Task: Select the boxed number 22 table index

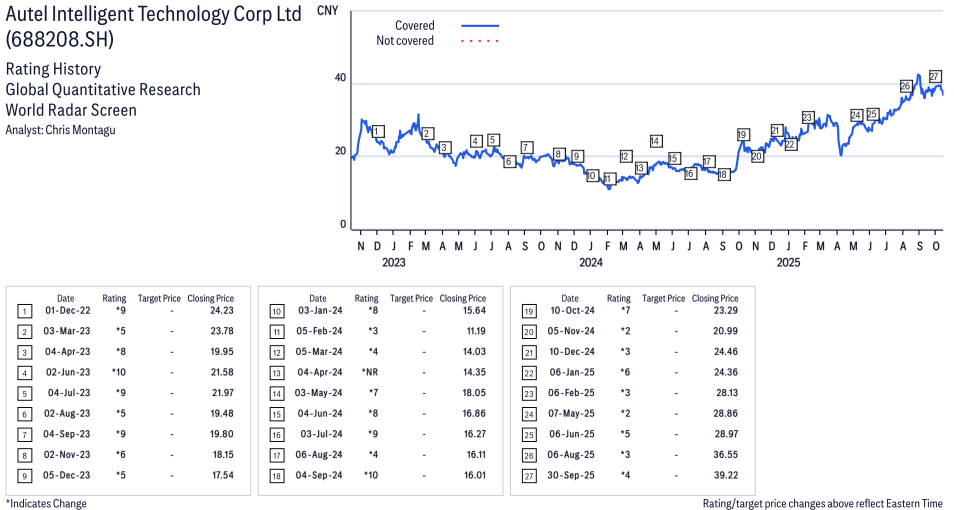Action: pyautogui.click(x=528, y=371)
